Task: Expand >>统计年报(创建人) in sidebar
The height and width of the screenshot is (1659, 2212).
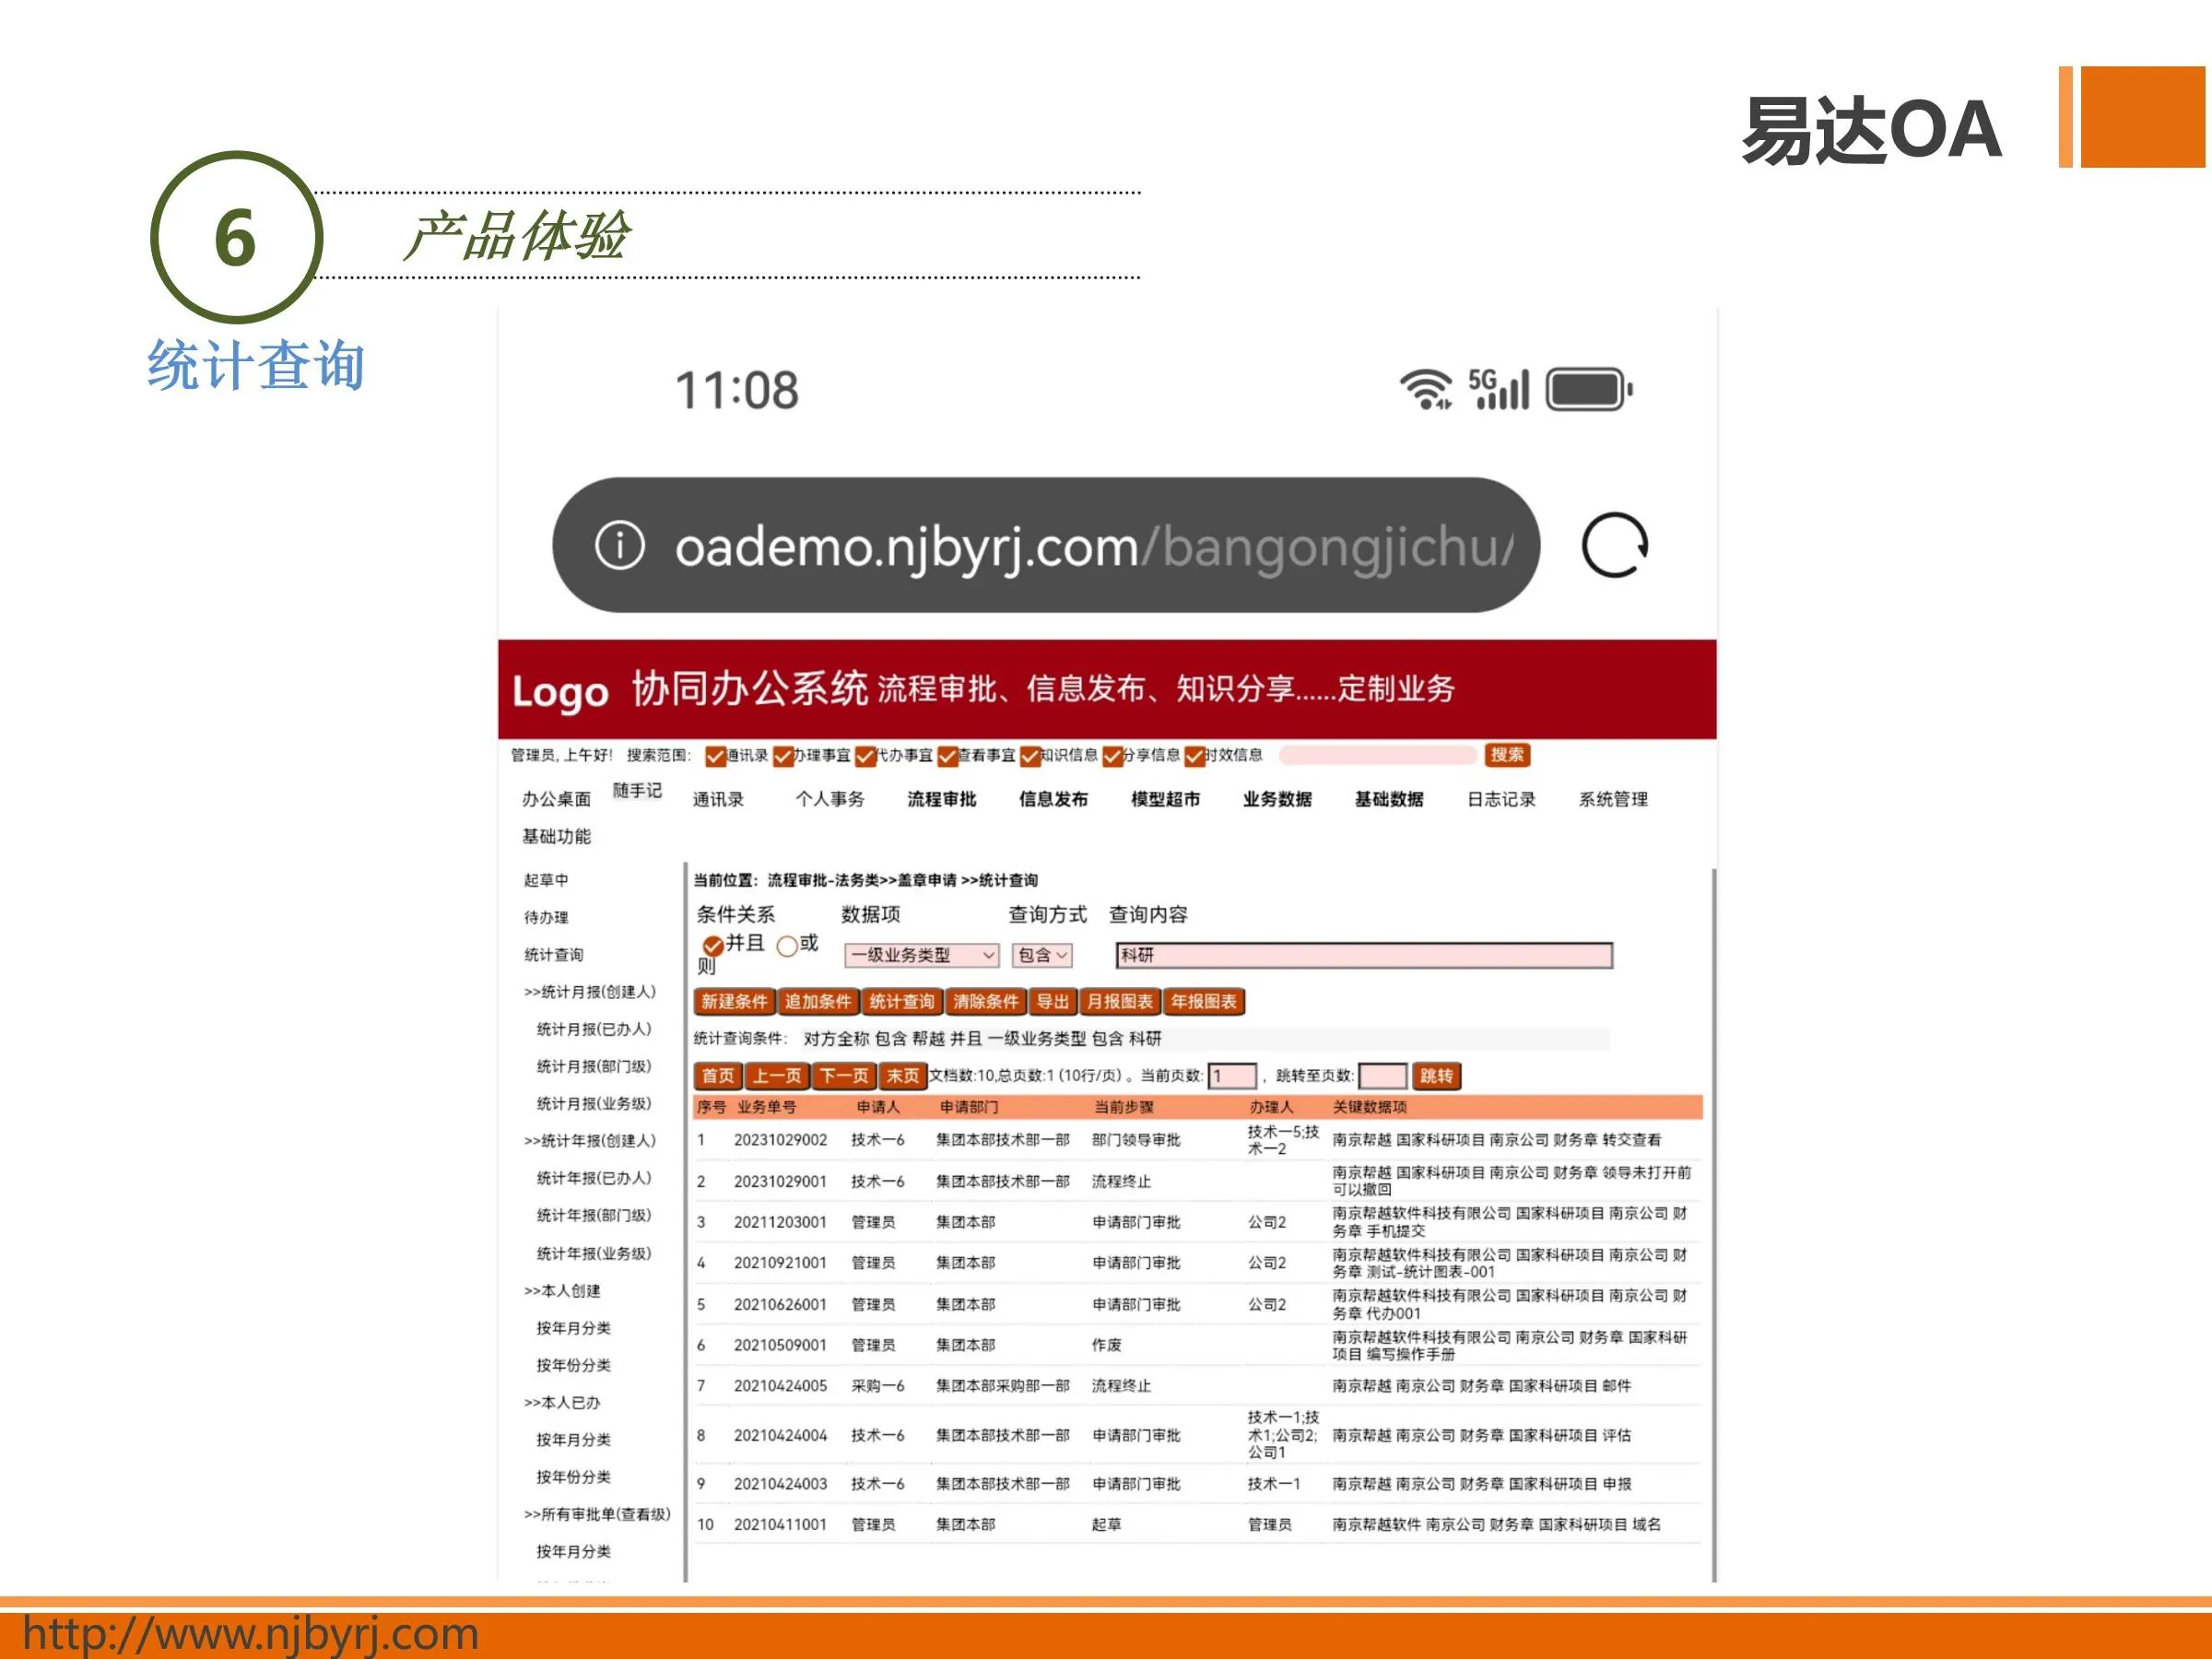Action: [x=590, y=1141]
